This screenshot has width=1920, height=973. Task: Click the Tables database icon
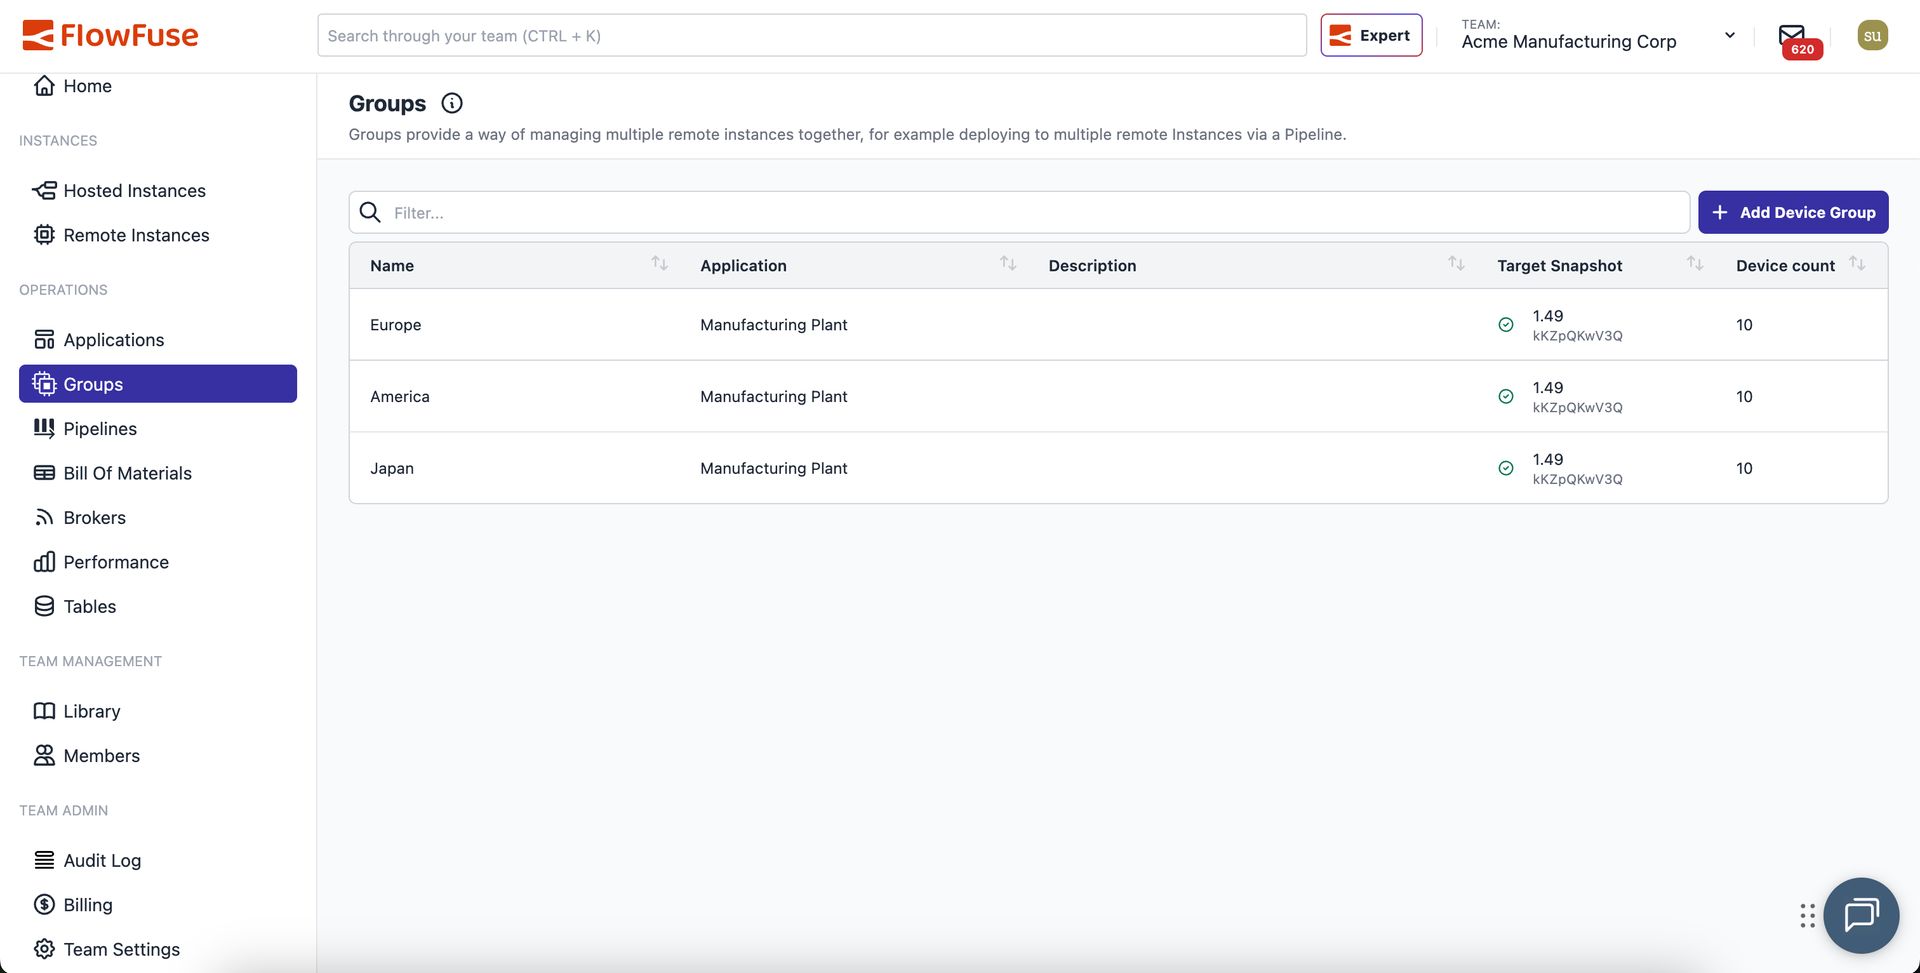(44, 606)
